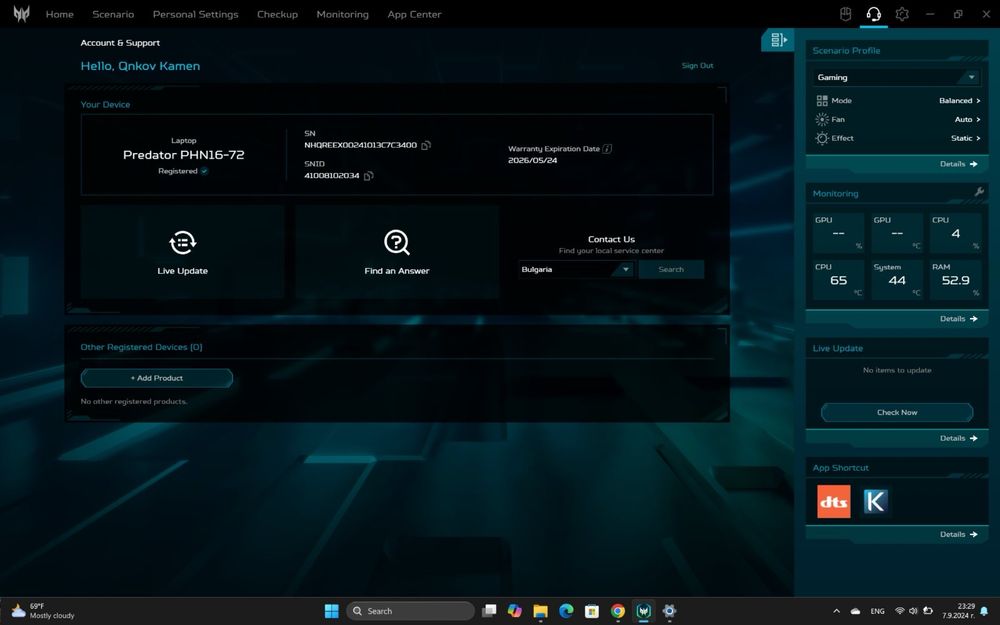Copy the SNID number
Screen dimensions: 1000x625
tap(369, 176)
